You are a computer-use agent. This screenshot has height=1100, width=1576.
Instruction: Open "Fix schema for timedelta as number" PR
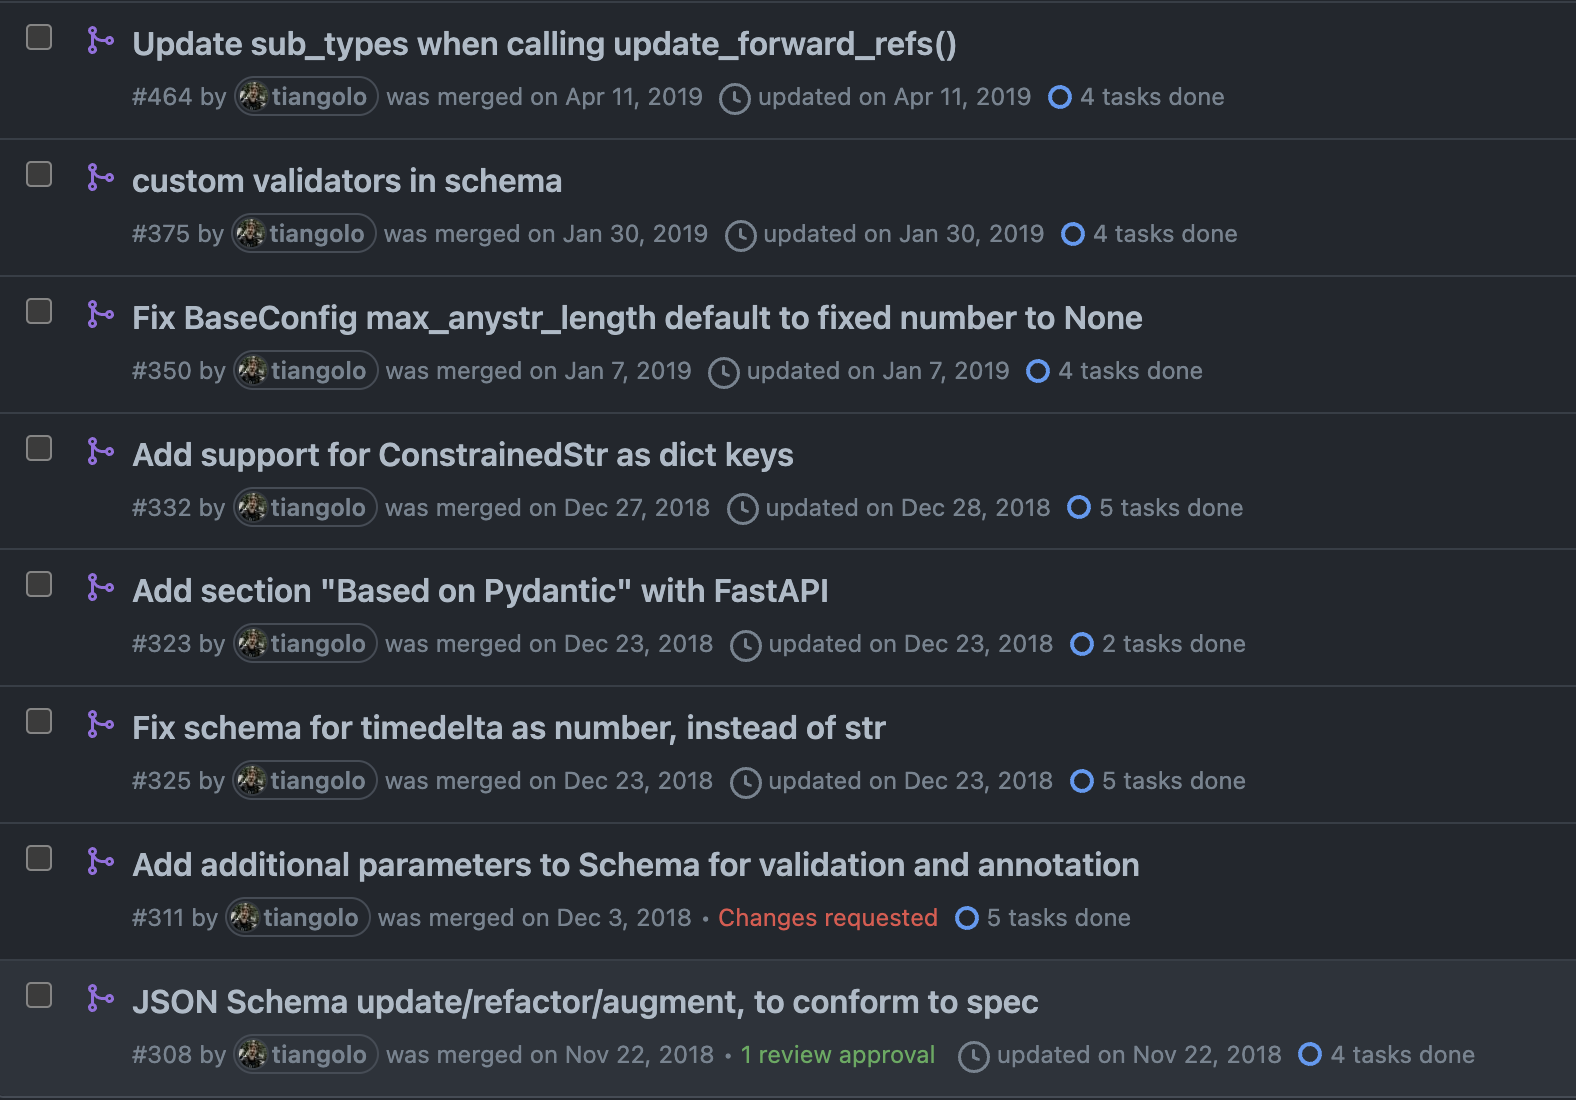click(x=508, y=728)
